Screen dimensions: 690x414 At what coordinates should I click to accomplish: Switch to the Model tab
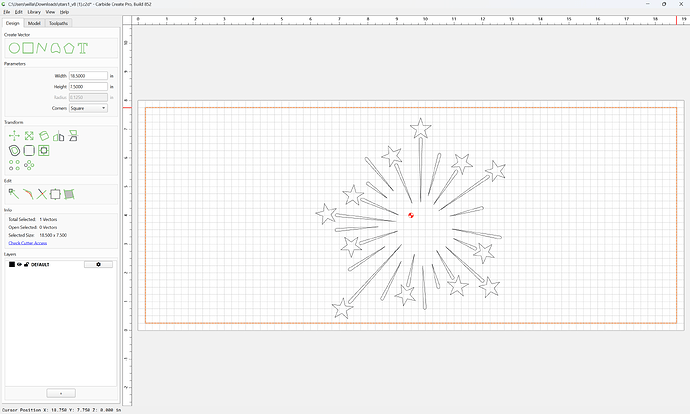point(34,23)
